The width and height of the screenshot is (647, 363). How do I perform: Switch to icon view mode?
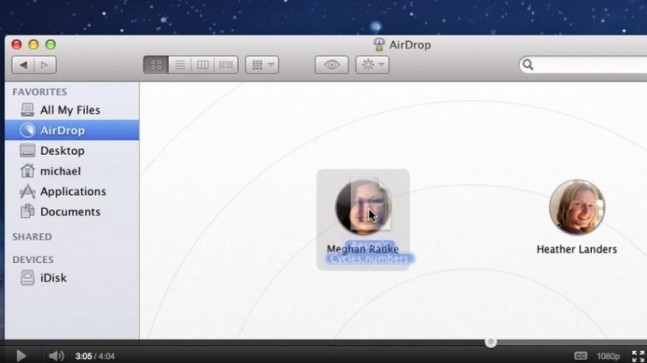click(156, 65)
